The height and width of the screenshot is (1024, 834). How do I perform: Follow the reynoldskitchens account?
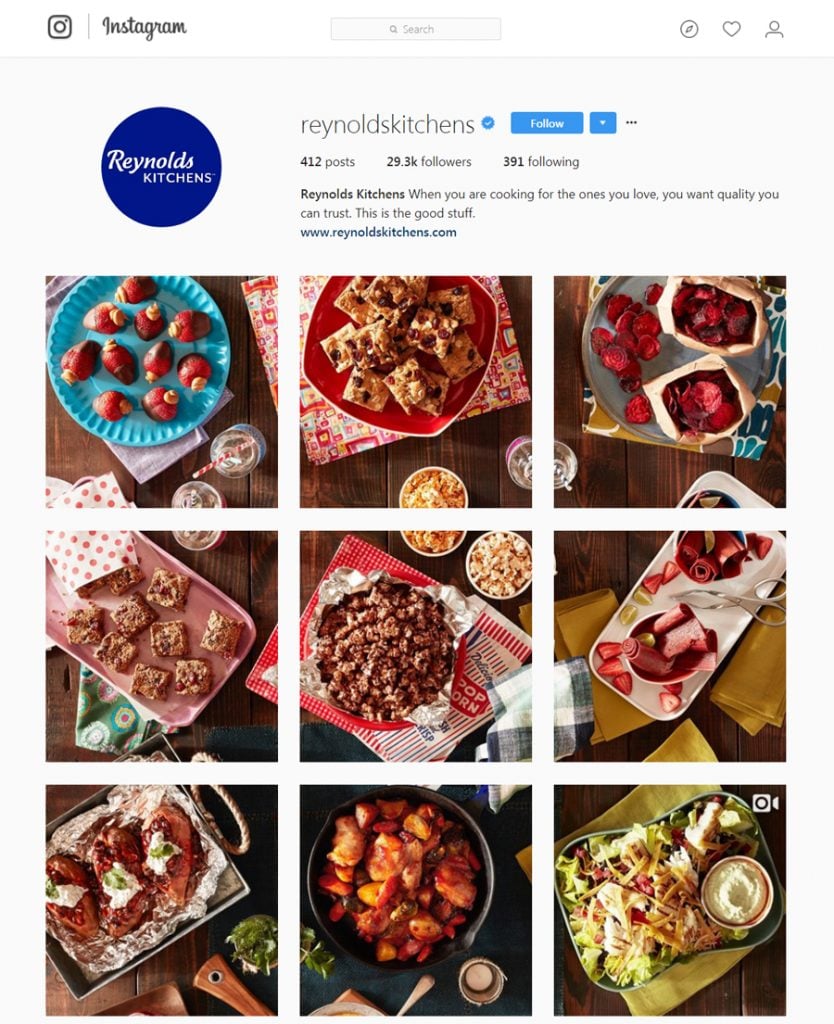[547, 123]
